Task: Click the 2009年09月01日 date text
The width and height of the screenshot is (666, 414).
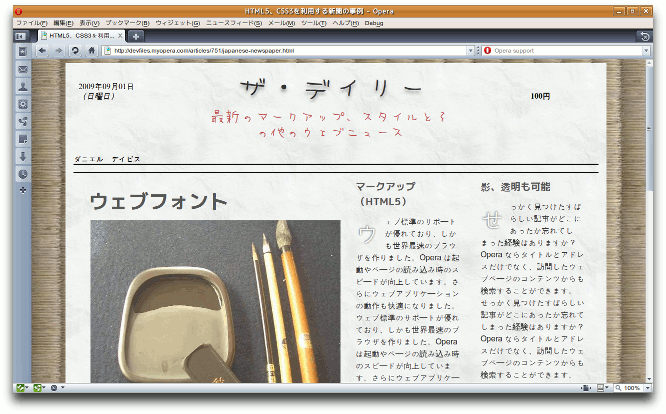Action: (x=106, y=87)
